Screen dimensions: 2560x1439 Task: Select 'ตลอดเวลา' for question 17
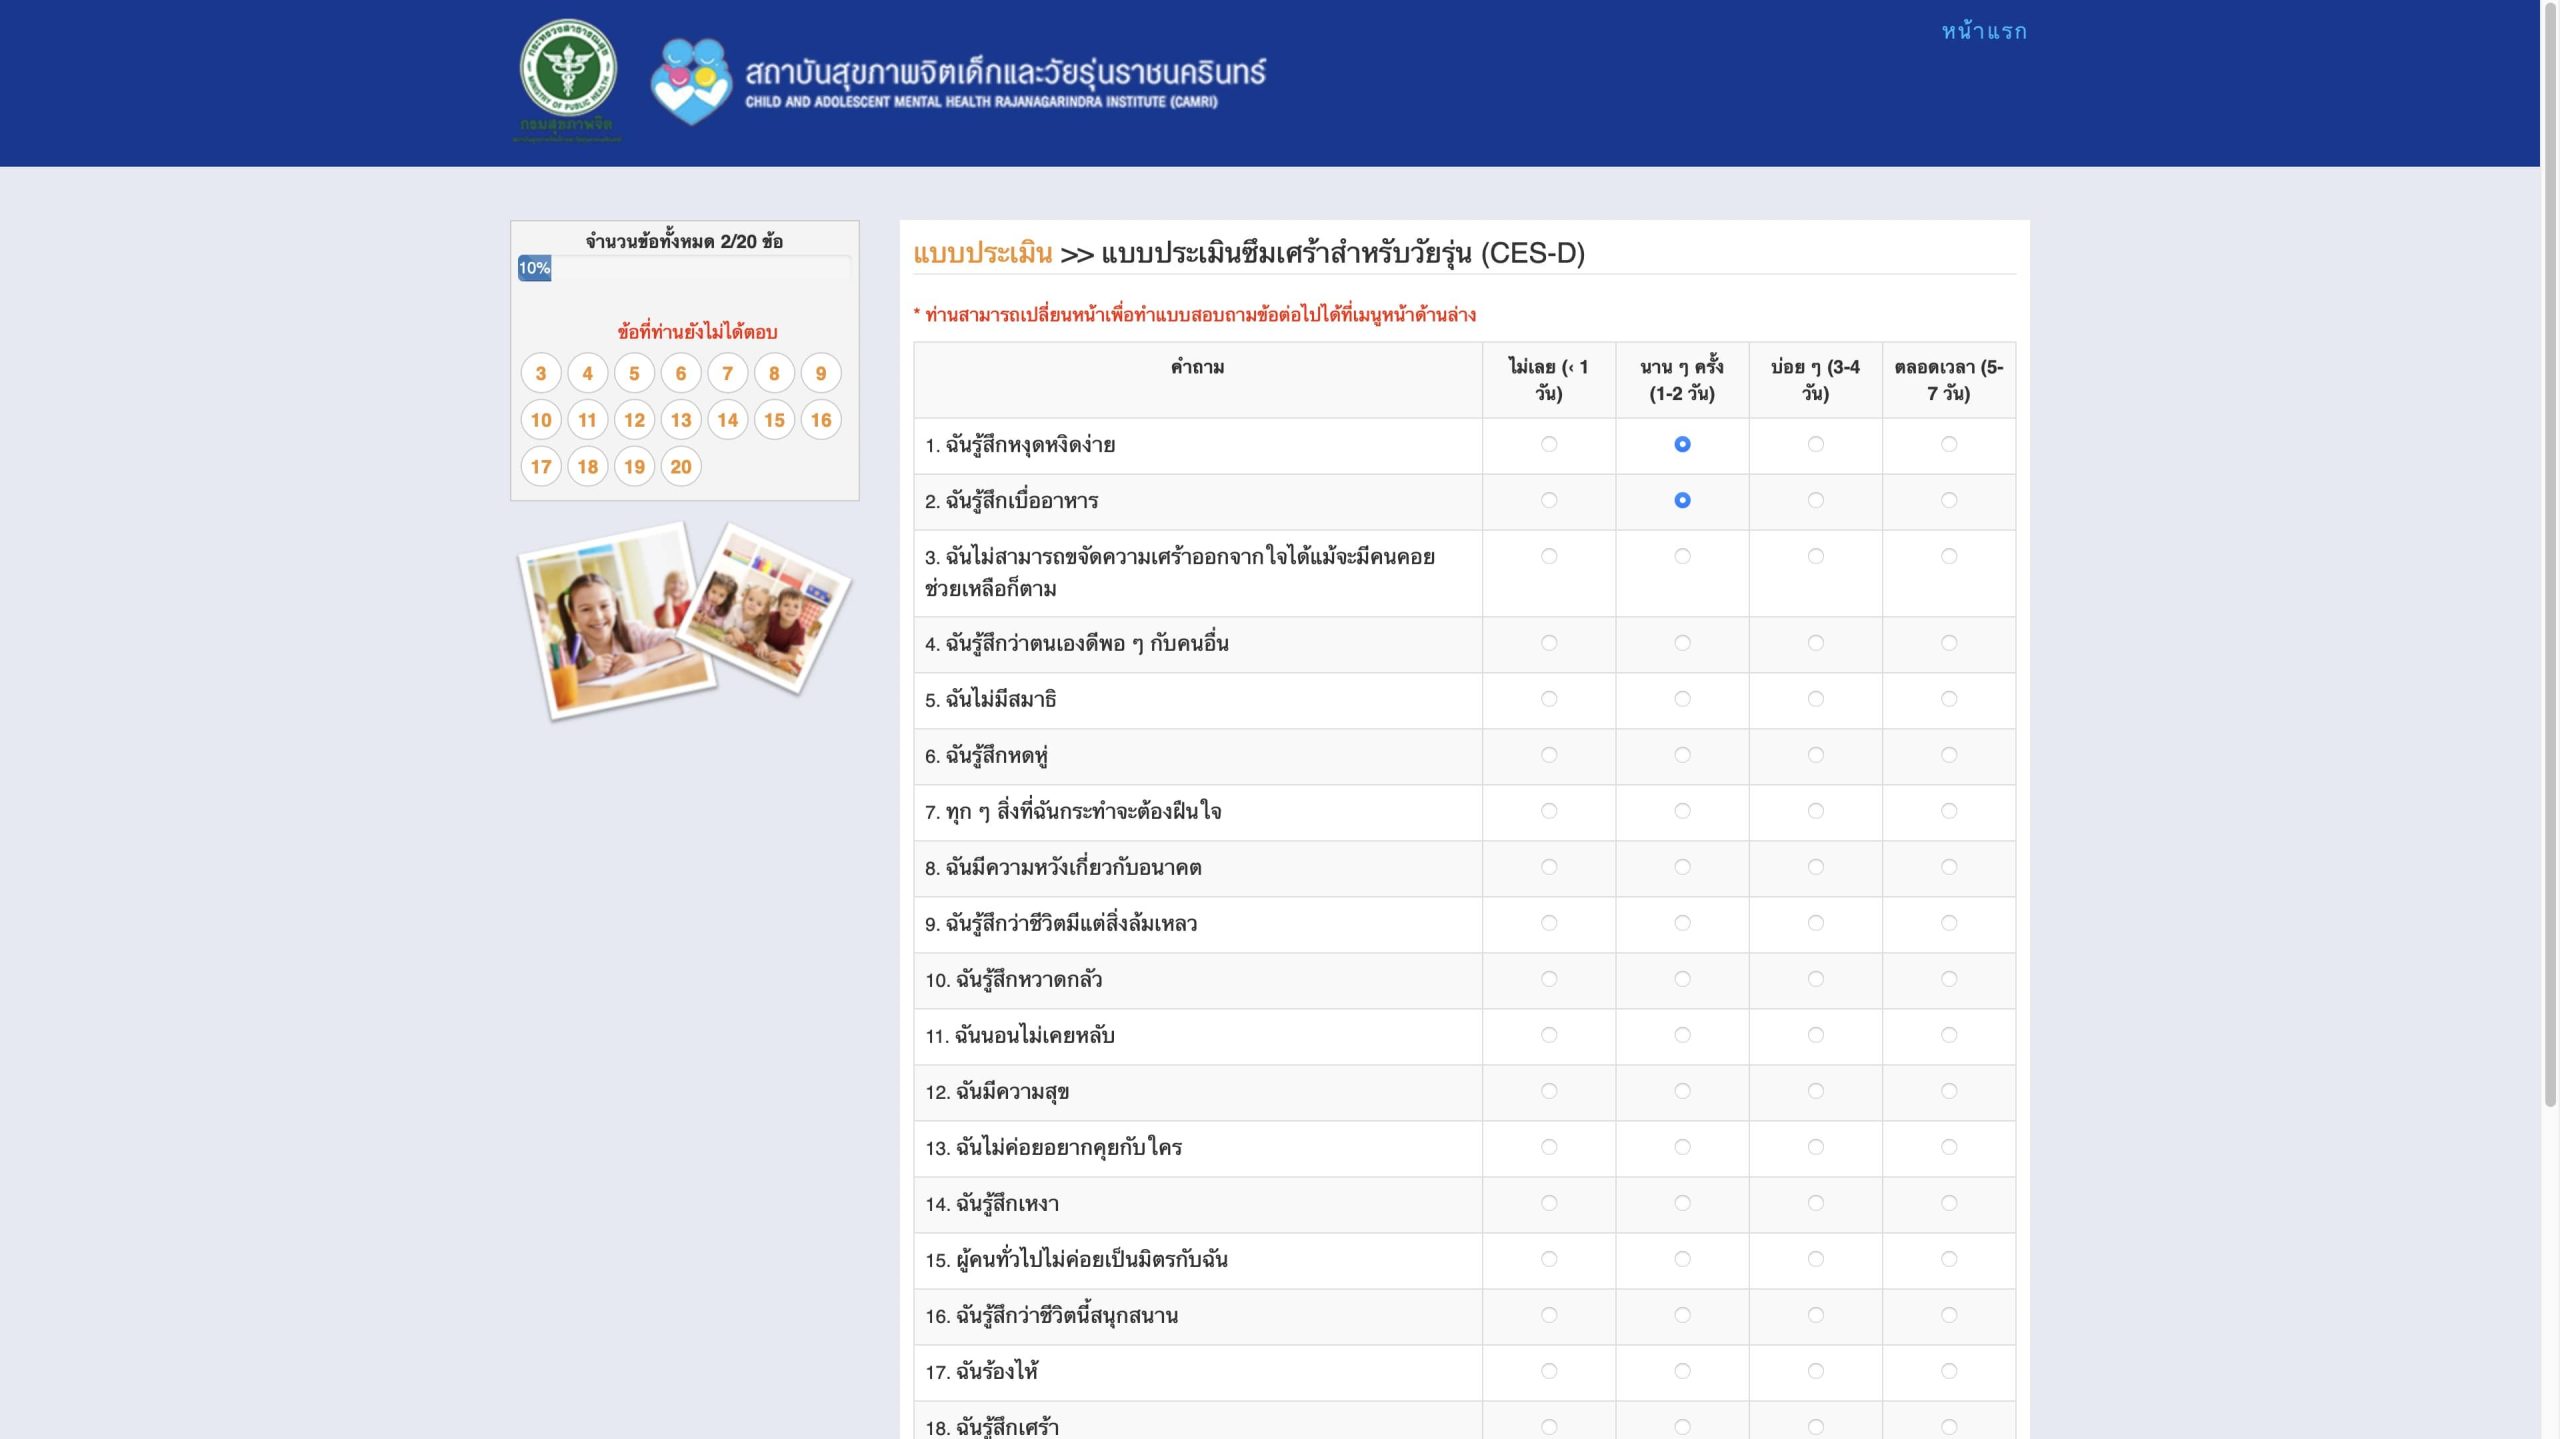[x=1948, y=1371]
